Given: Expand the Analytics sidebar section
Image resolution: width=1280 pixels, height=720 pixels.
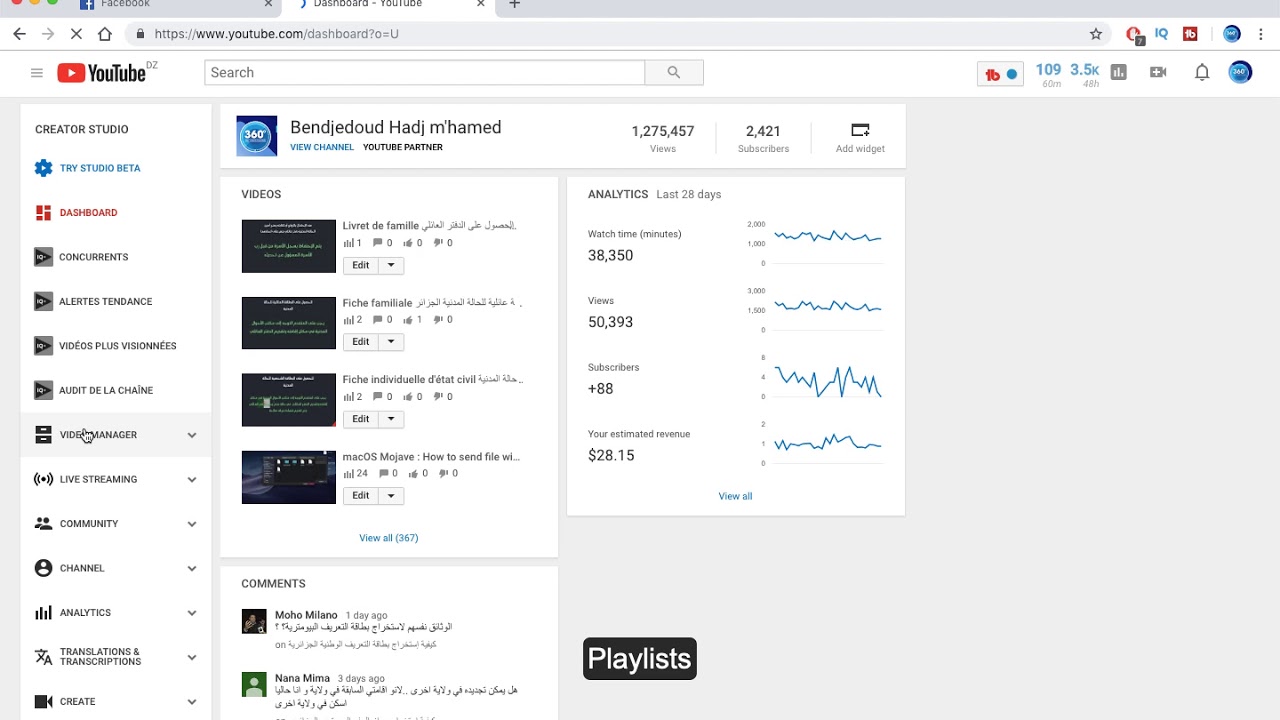Looking at the screenshot, I should 191,613.
